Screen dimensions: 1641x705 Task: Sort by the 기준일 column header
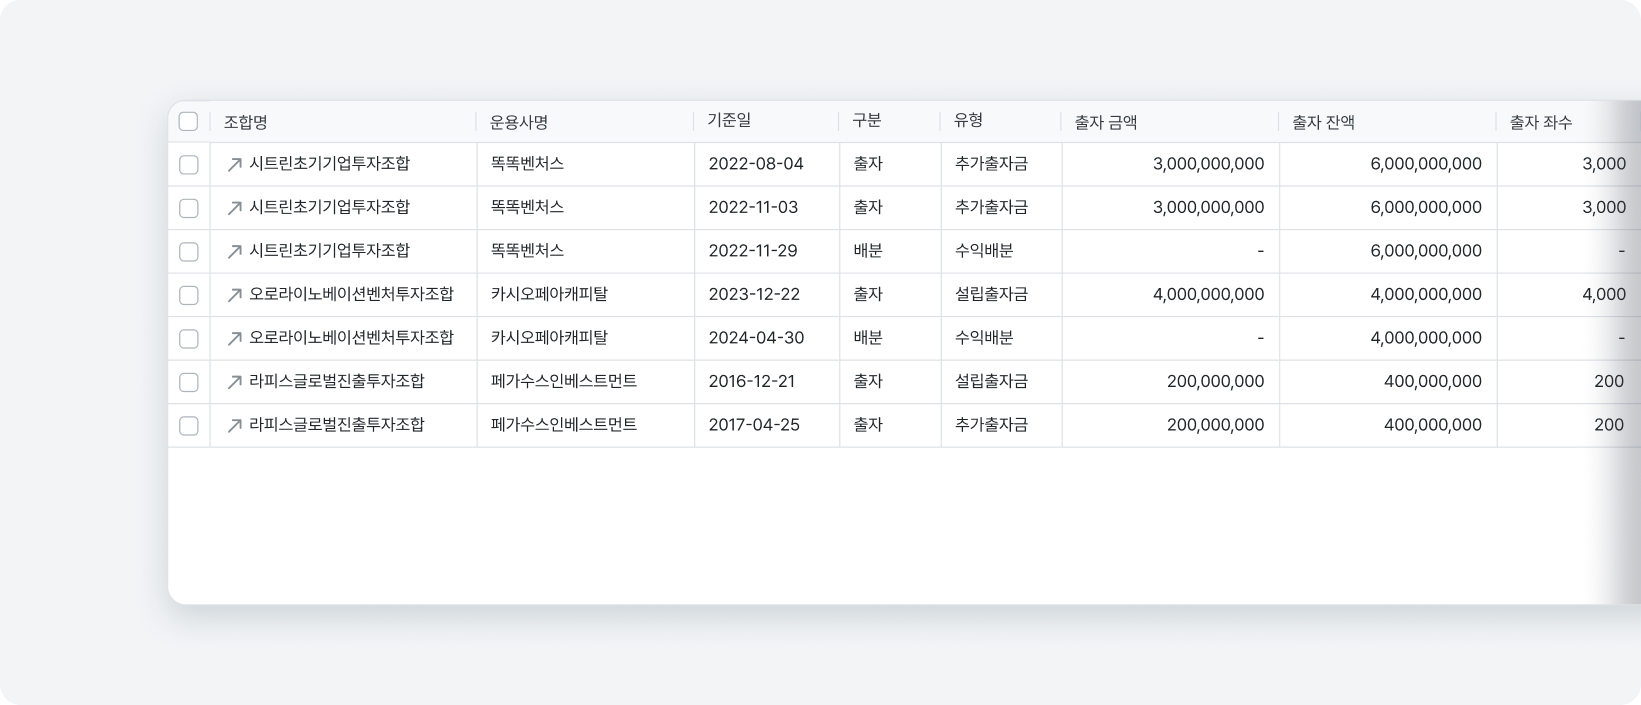[x=729, y=120]
